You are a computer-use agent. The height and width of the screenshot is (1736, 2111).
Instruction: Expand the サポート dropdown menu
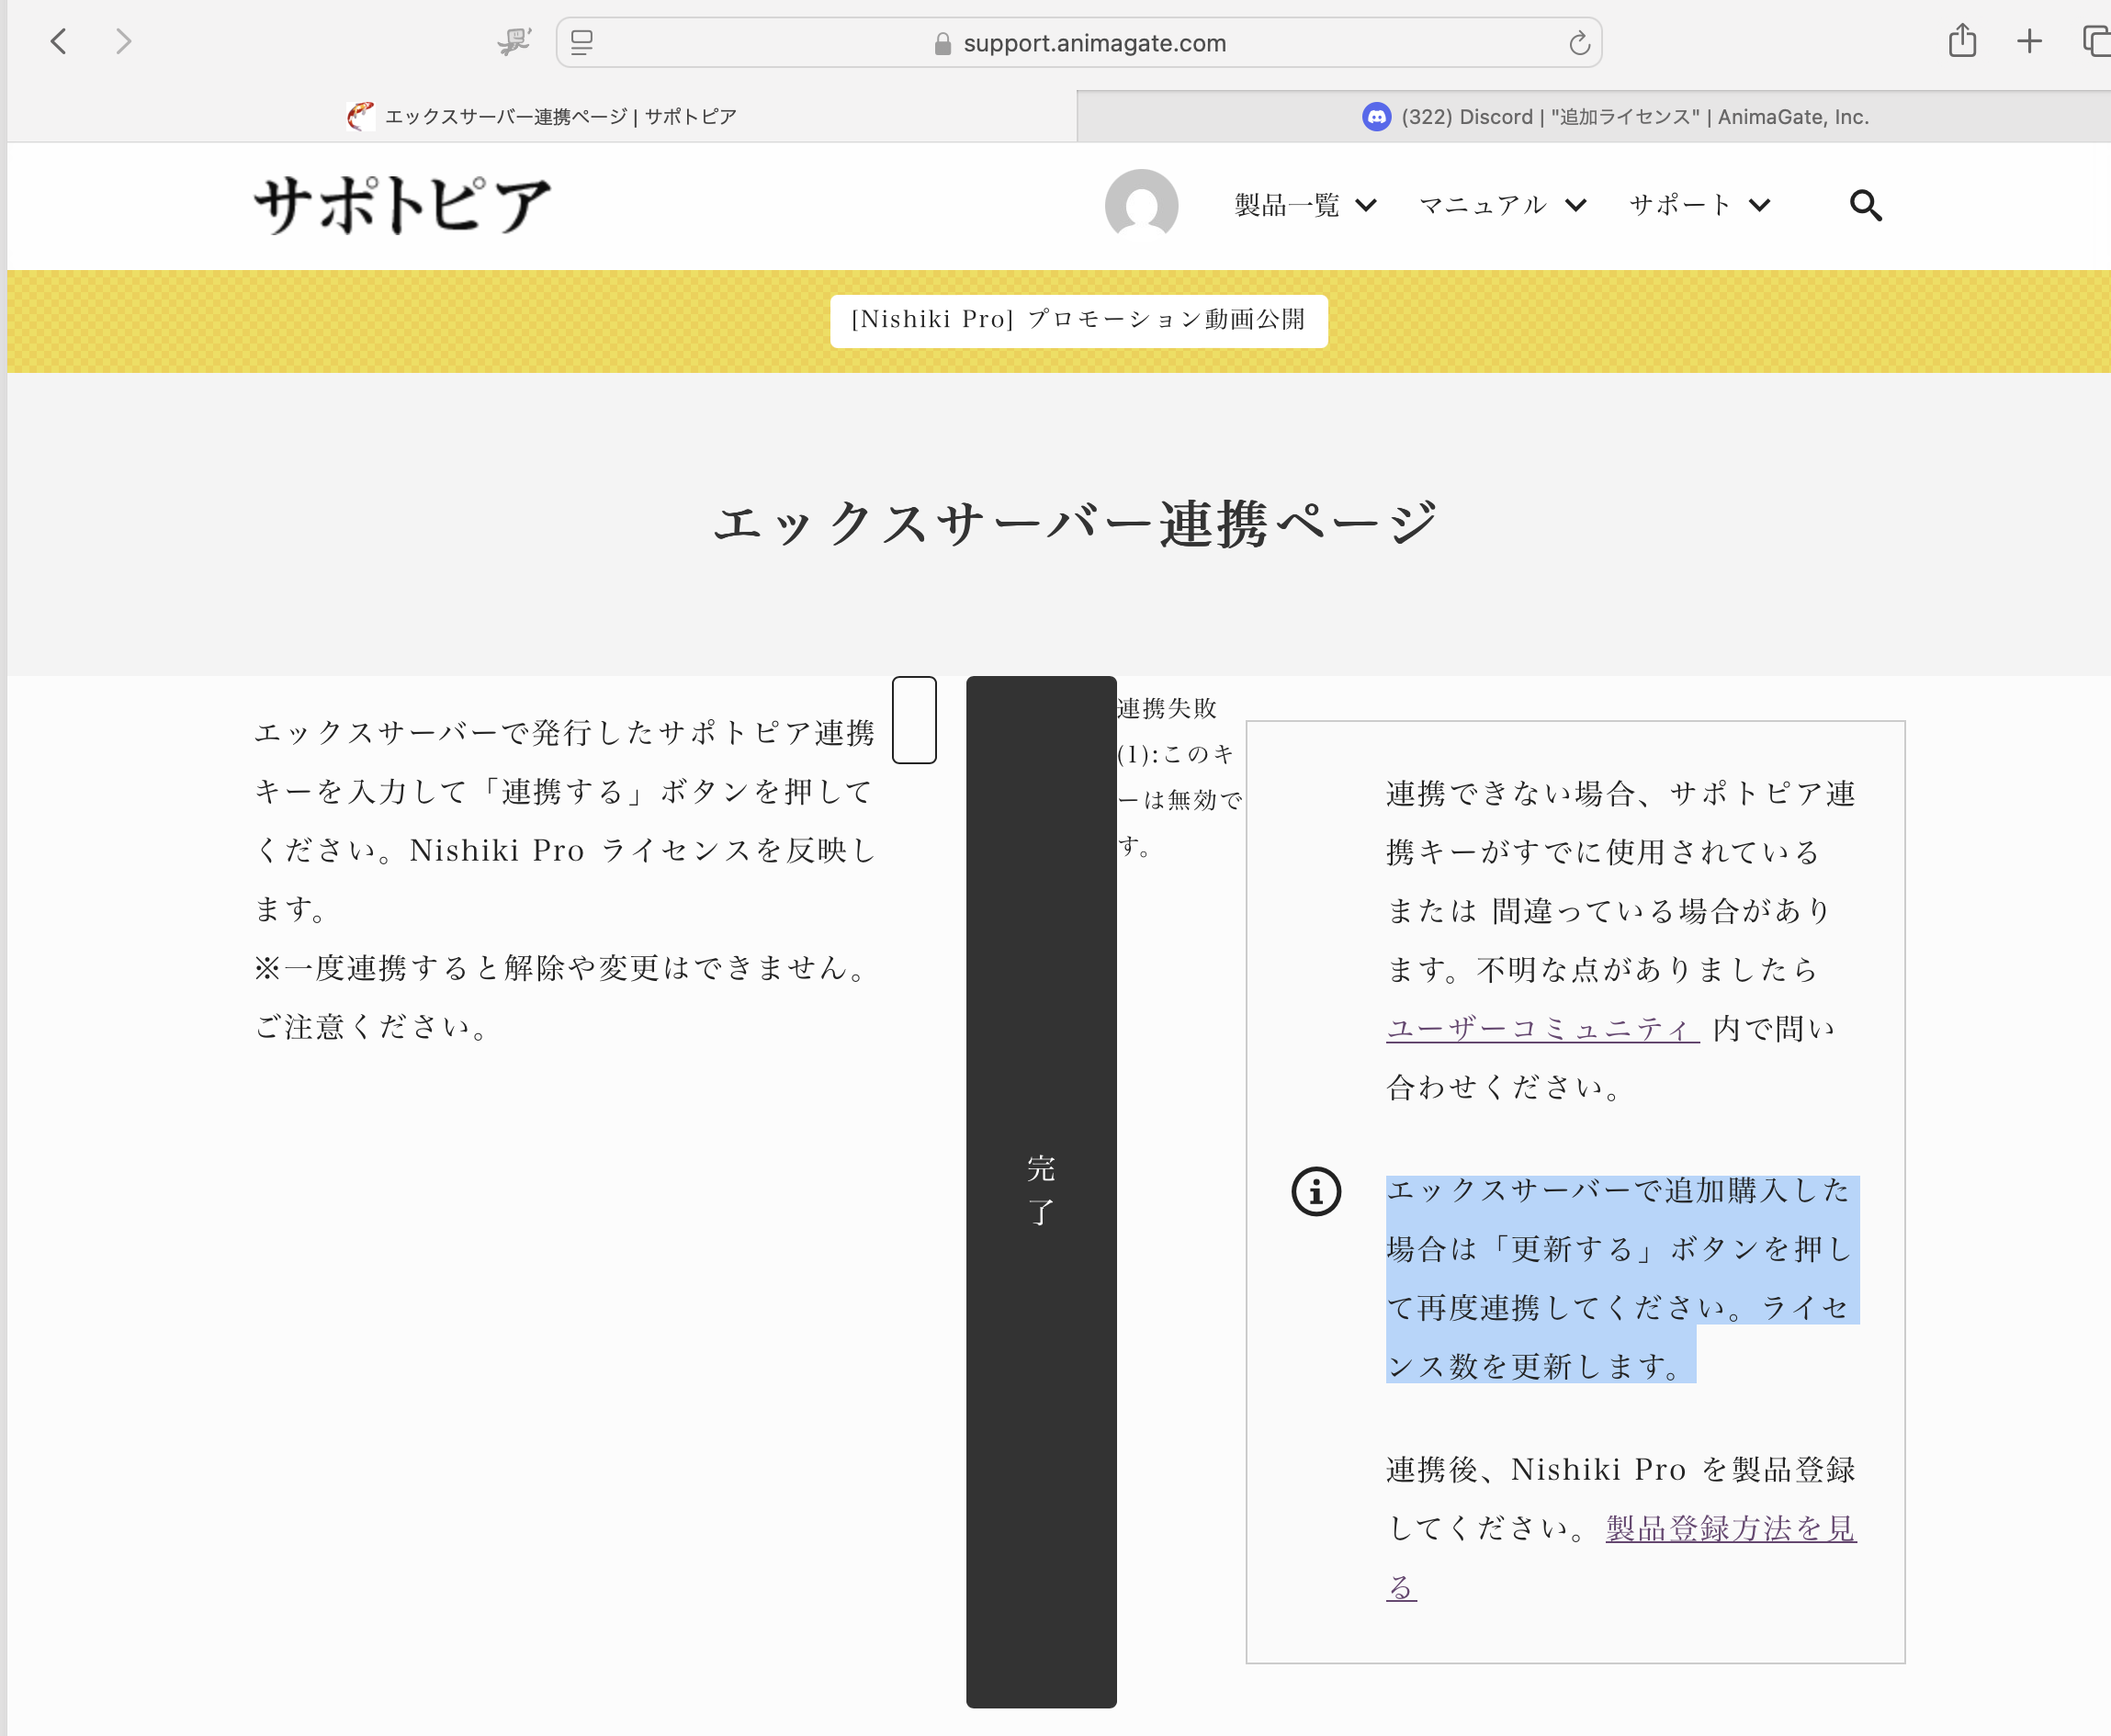[x=1700, y=206]
